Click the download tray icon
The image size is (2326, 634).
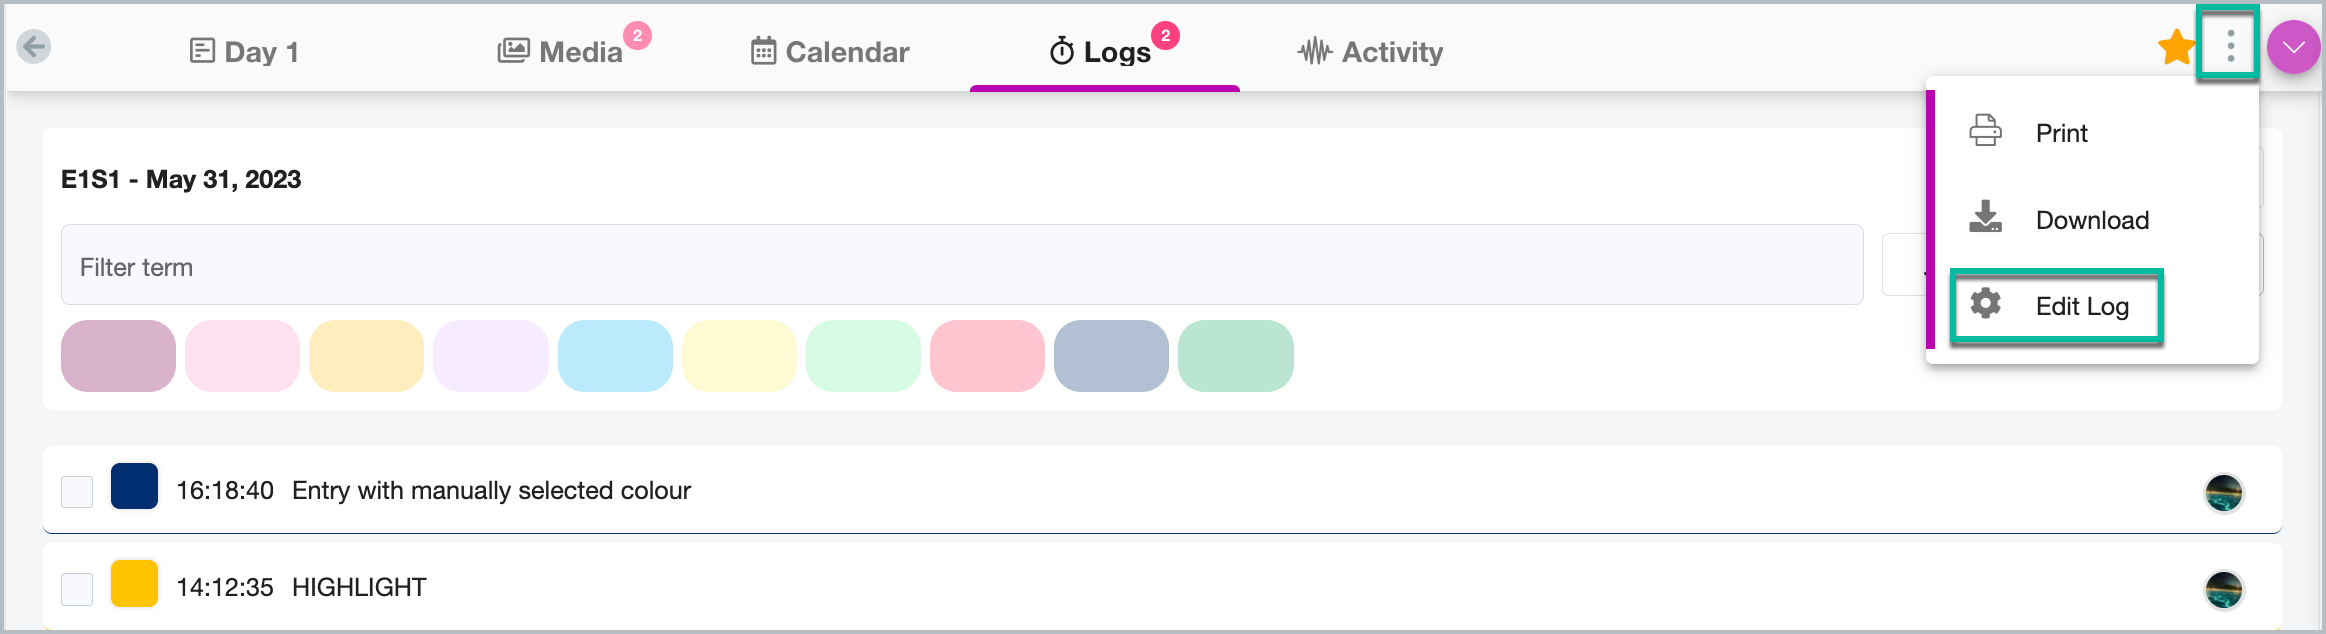point(1985,217)
